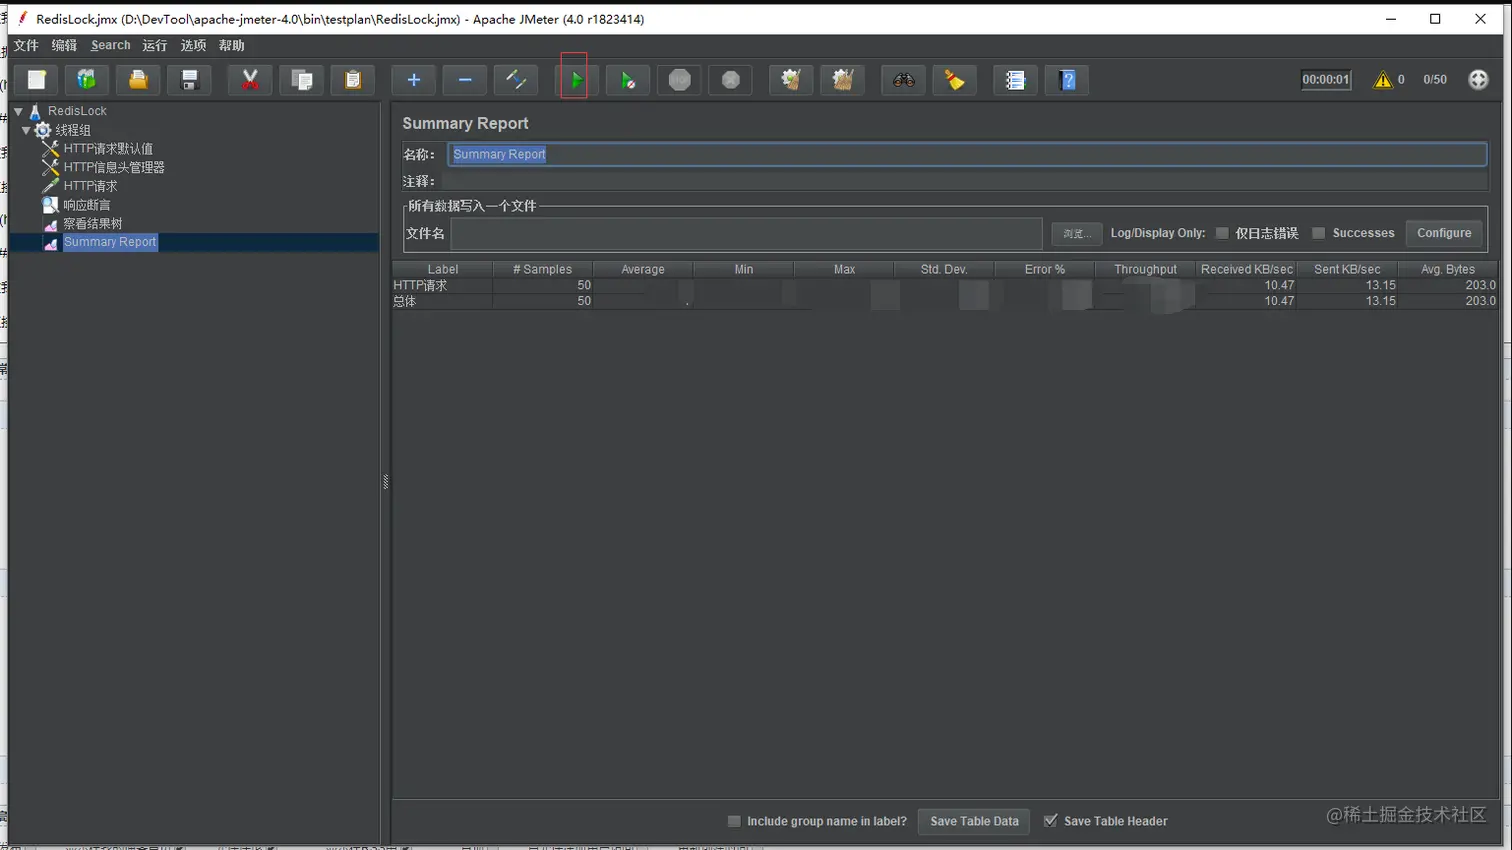Image resolution: width=1512 pixels, height=850 pixels.
Task: Click the remote engine globe icon
Action: pyautogui.click(x=1478, y=80)
